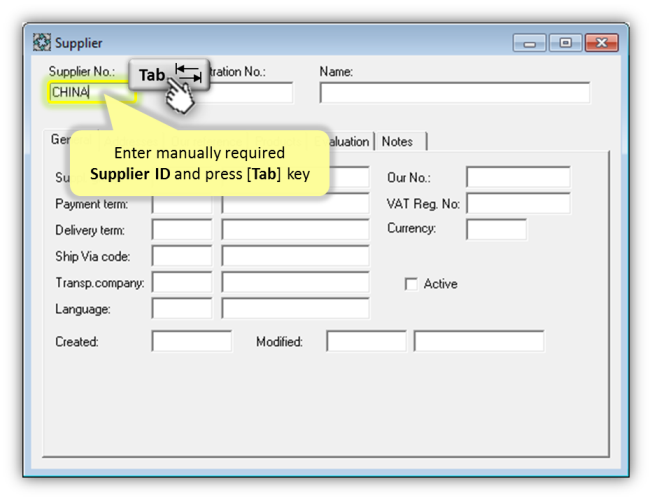The width and height of the screenshot is (652, 500).
Task: Toggle the Active checkbox
Action: click(411, 284)
